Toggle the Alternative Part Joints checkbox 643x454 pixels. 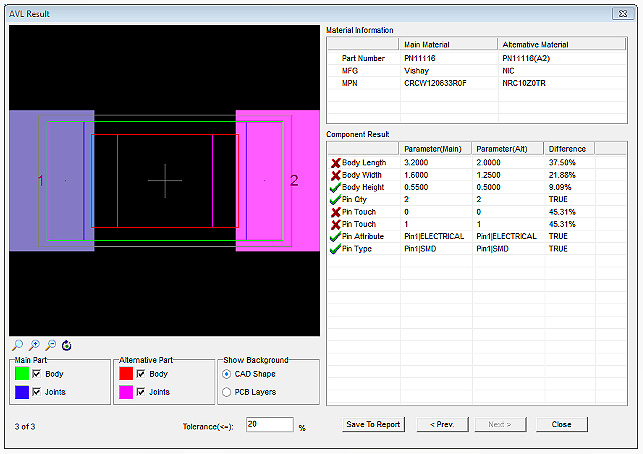(141, 392)
